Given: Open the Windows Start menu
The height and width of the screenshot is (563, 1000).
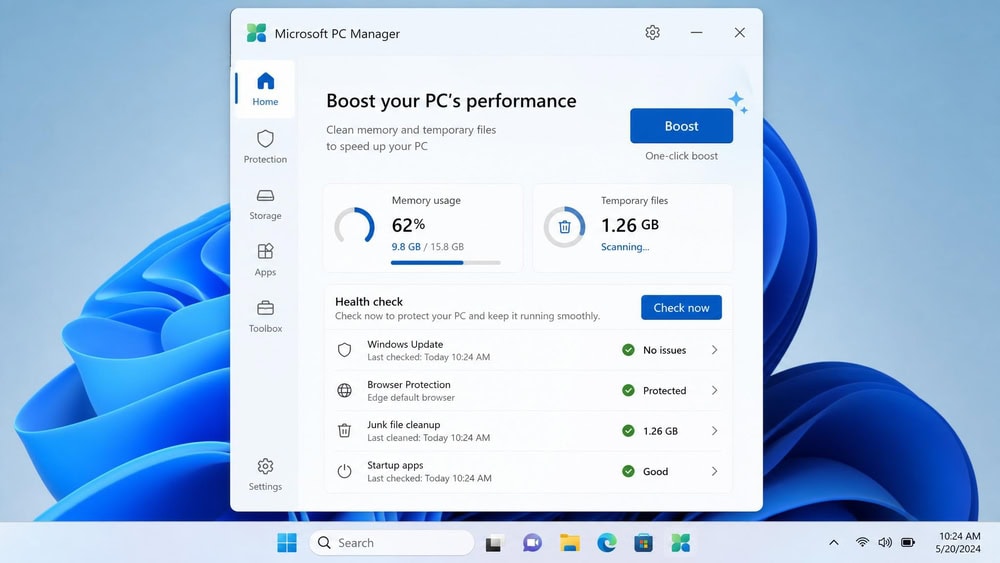Looking at the screenshot, I should [x=287, y=543].
